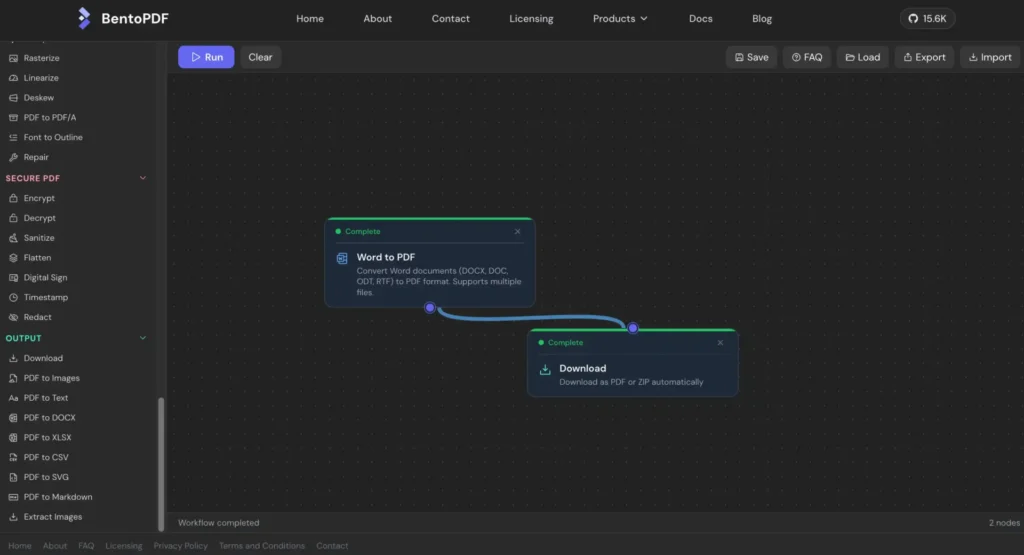Screen dimensions: 1024x555
Task: Click the Redact icon
Action: 13,317
